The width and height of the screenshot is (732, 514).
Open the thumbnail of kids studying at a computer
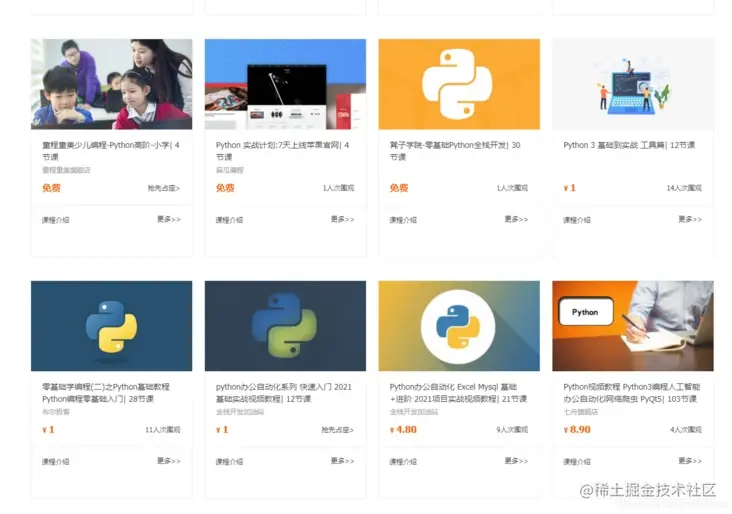(x=112, y=84)
